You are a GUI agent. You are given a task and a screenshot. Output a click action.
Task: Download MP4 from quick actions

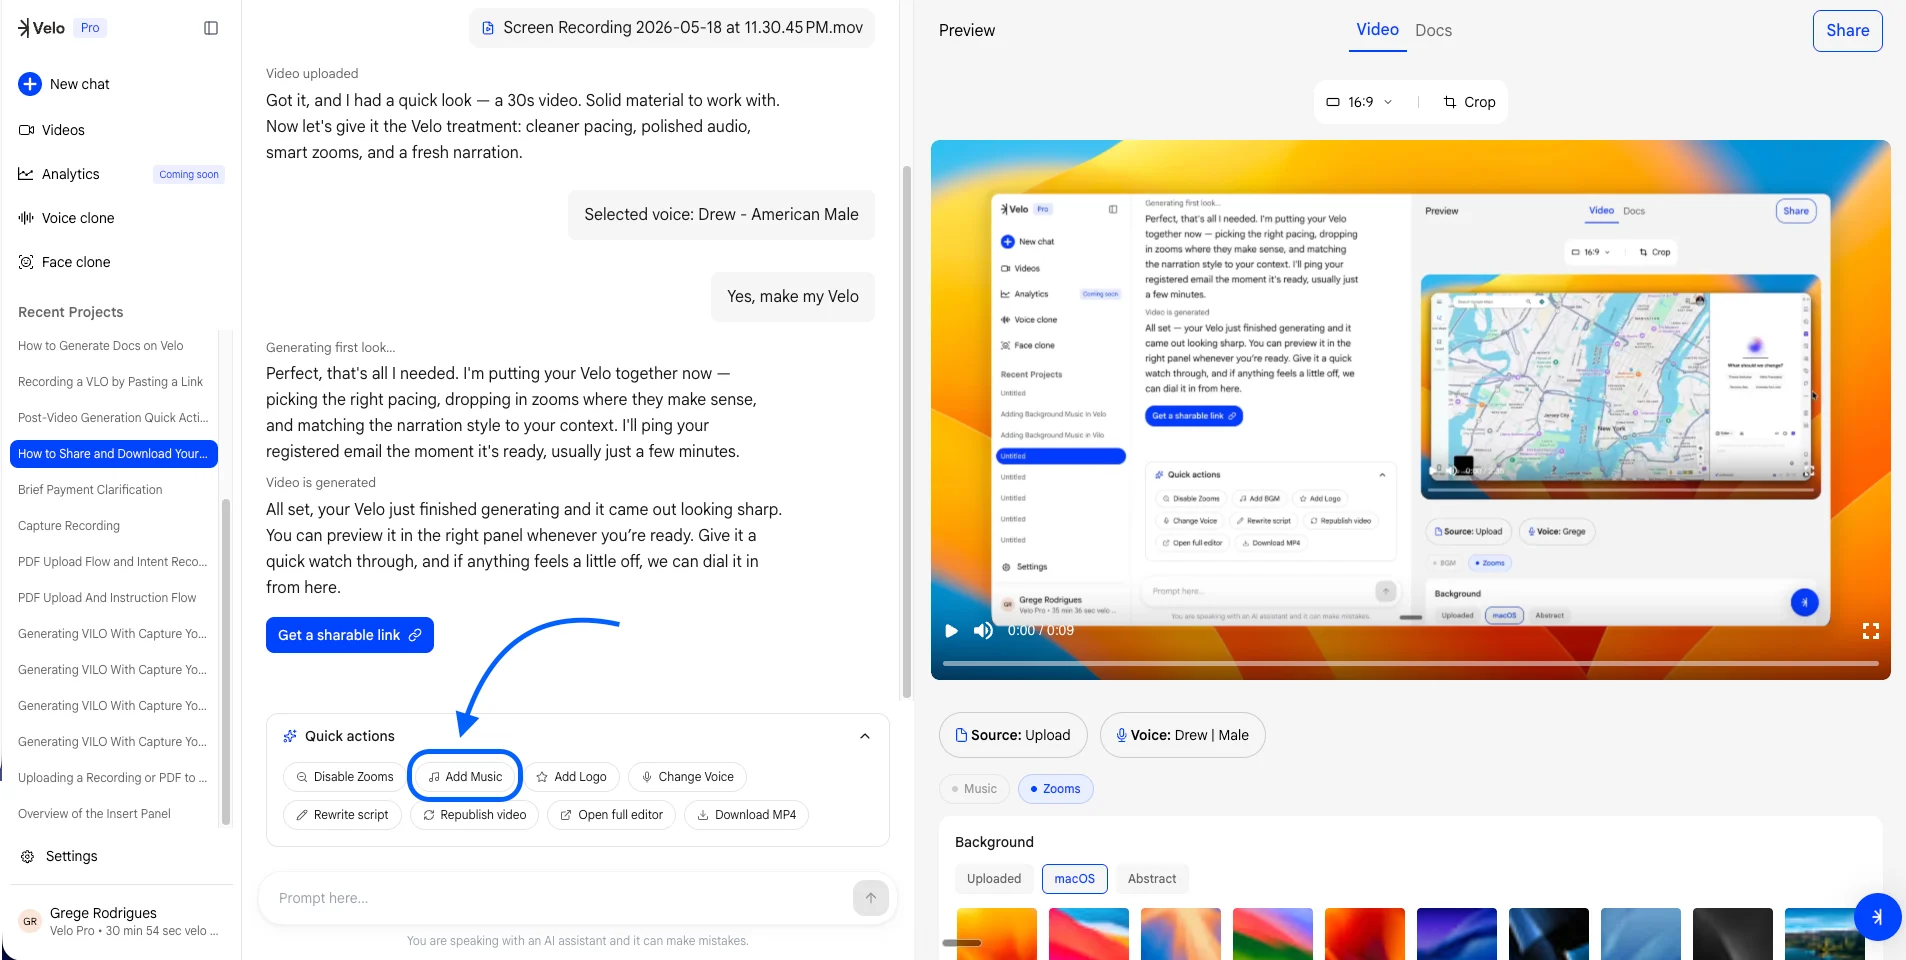pyautogui.click(x=746, y=815)
